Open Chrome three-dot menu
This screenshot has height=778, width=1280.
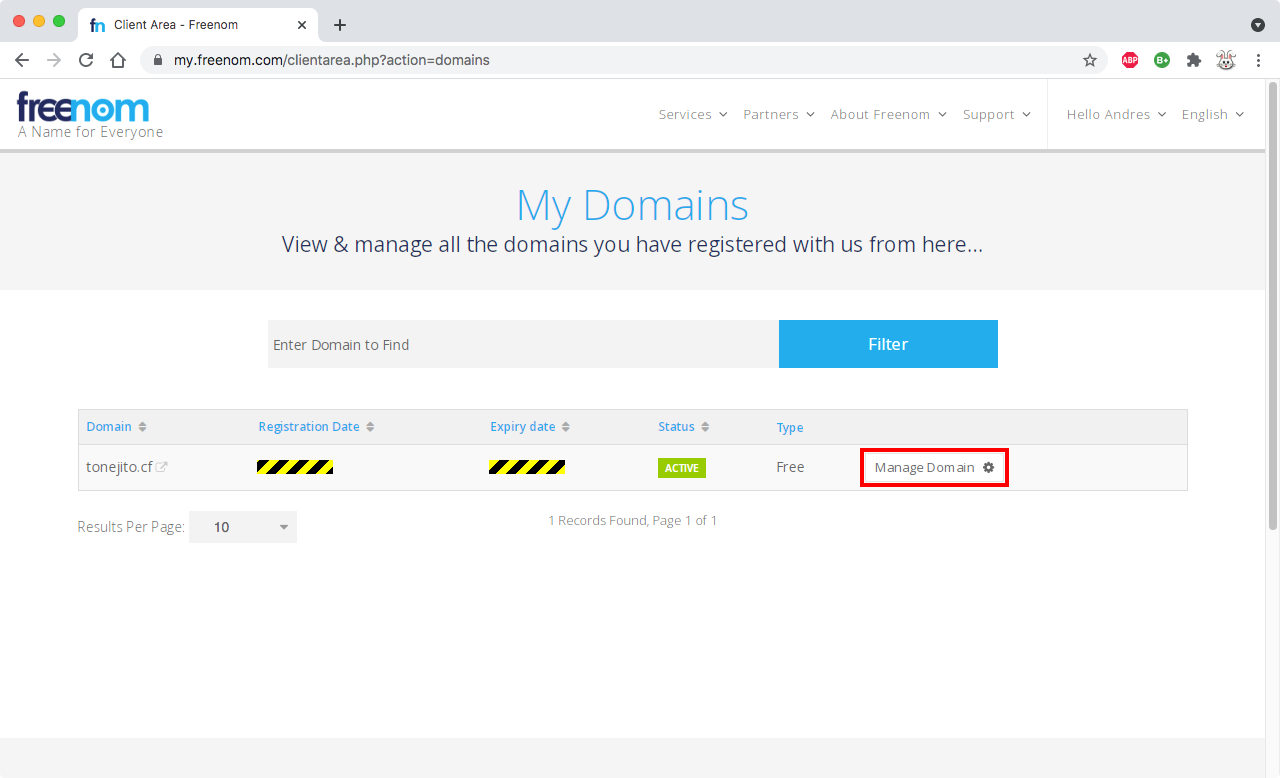[1258, 60]
